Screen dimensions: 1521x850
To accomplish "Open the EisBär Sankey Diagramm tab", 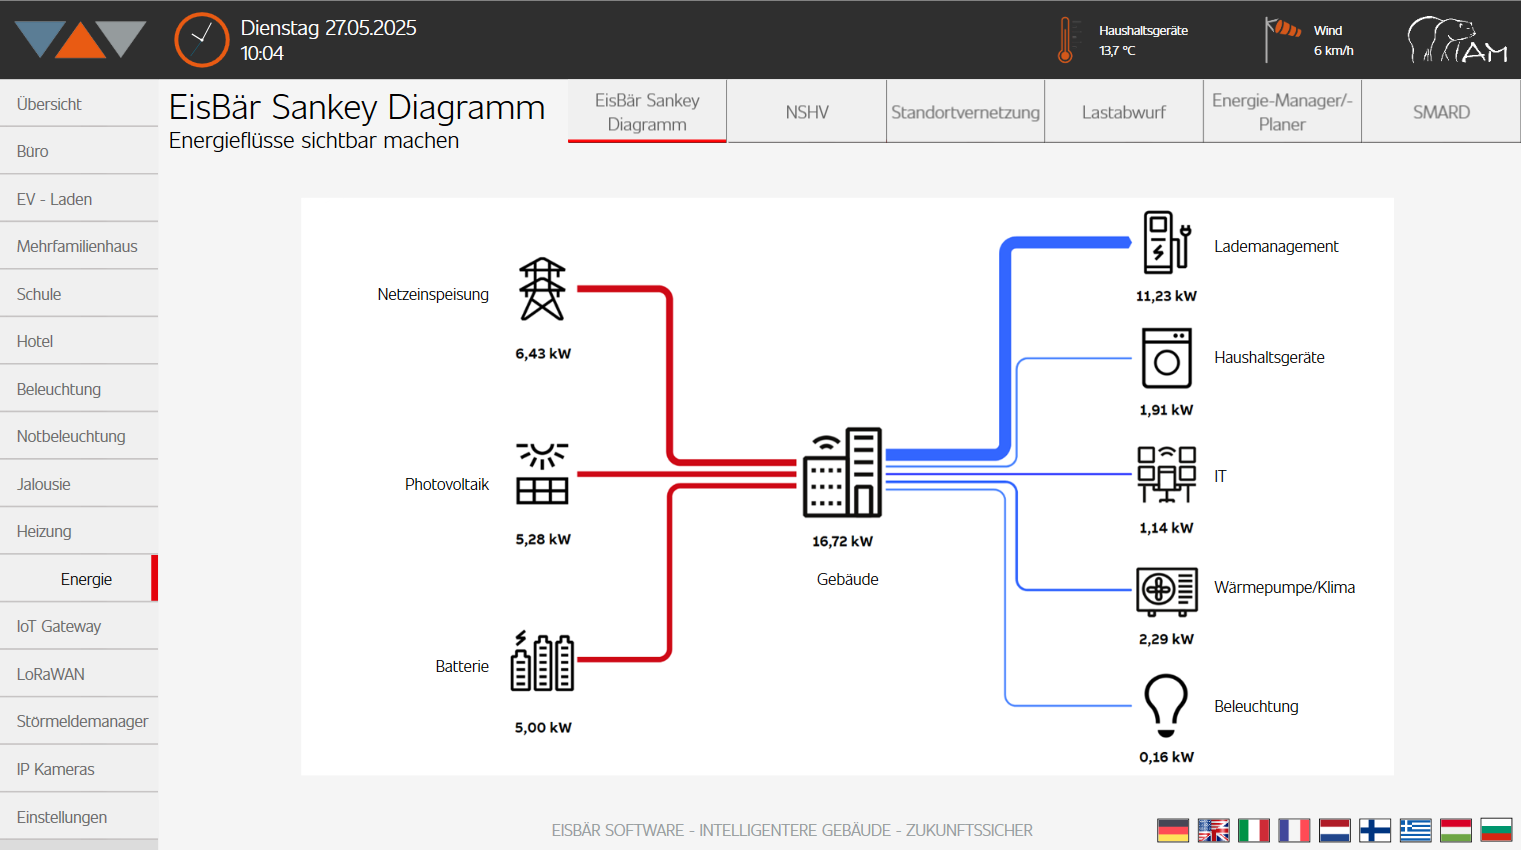I will [647, 112].
